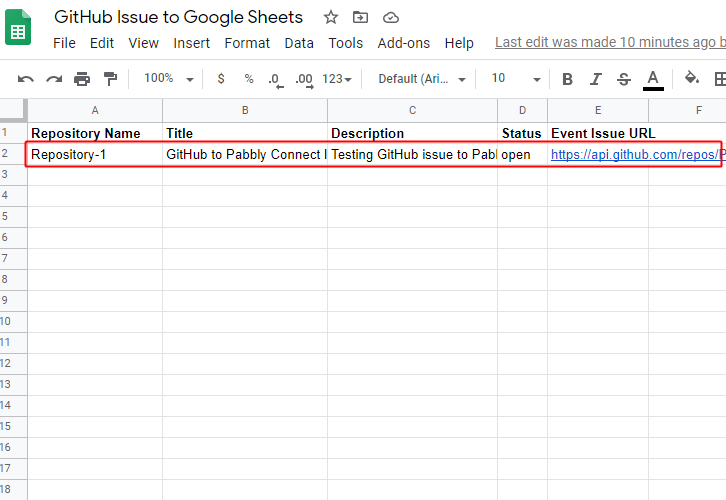Open the Edit menu
This screenshot has height=500, width=726.
click(x=101, y=43)
